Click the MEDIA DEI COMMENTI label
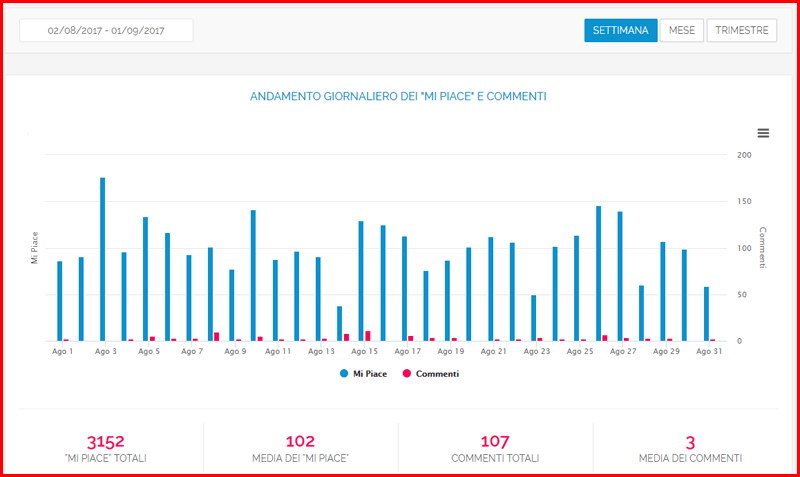This screenshot has width=800, height=477. tap(690, 458)
